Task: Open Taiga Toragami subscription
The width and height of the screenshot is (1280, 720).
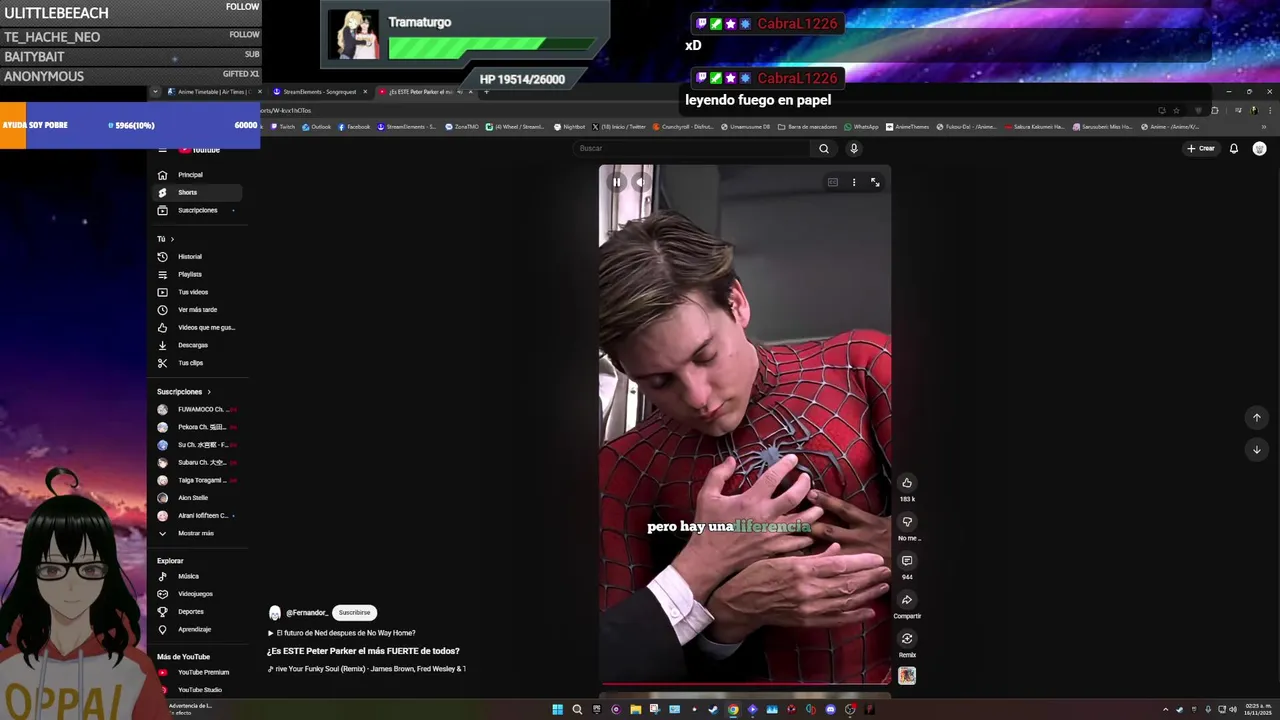Action: [x=197, y=480]
